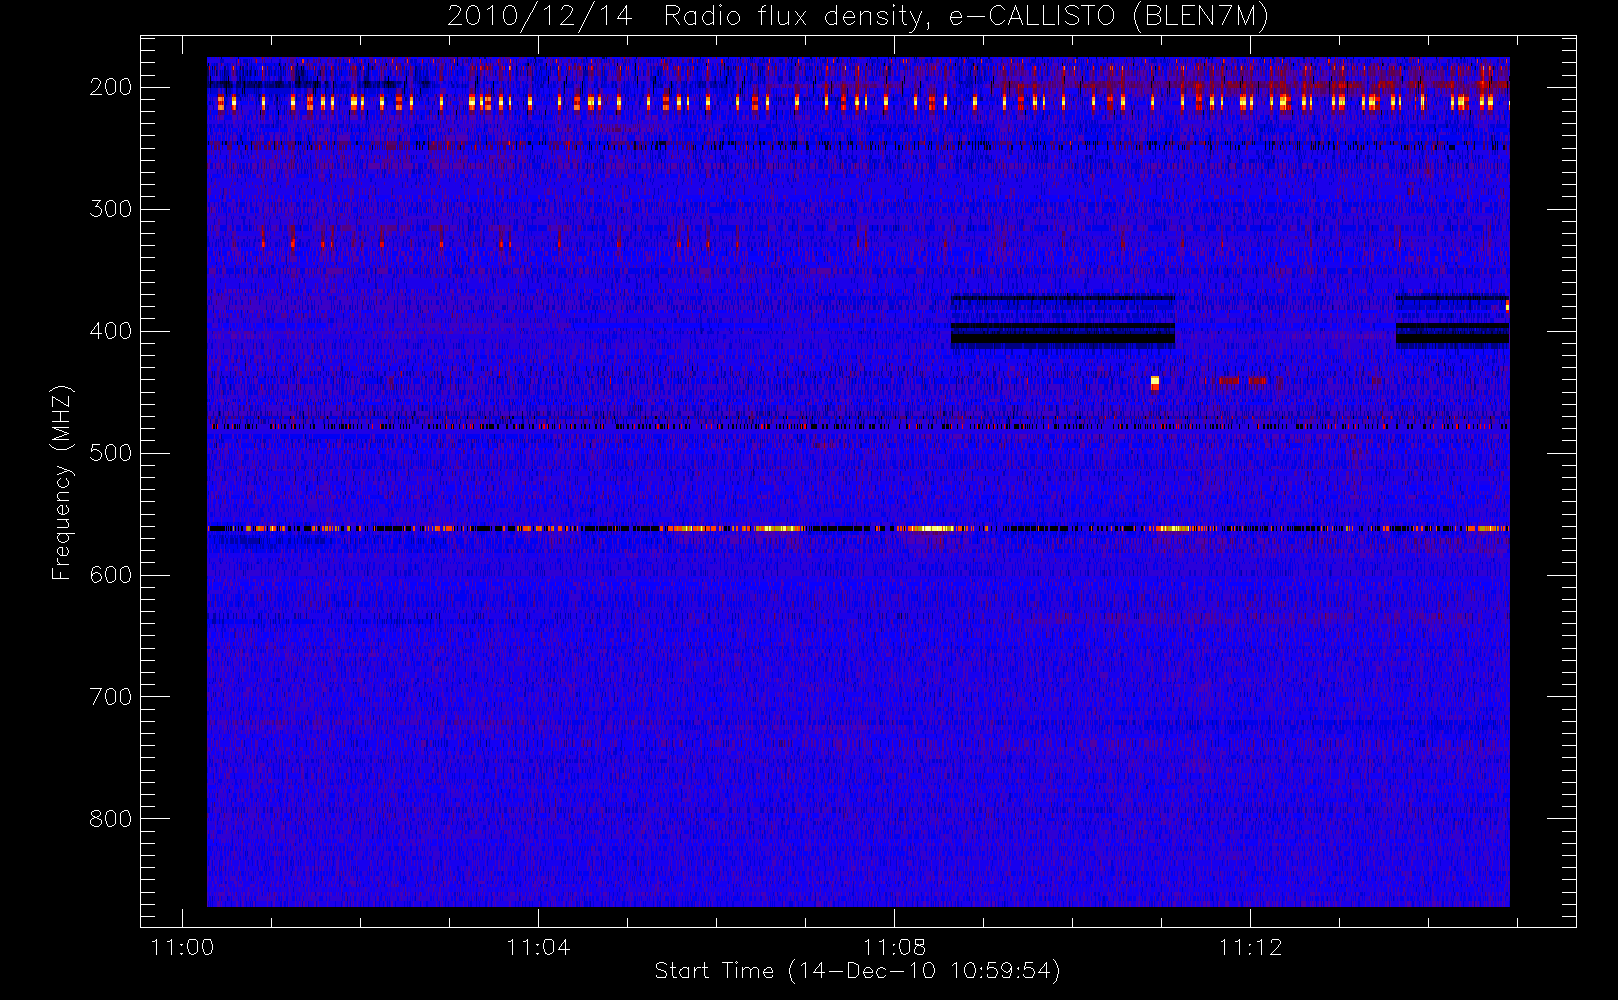
Task: Click the 11:08 time axis label
Action: pyautogui.click(x=894, y=947)
